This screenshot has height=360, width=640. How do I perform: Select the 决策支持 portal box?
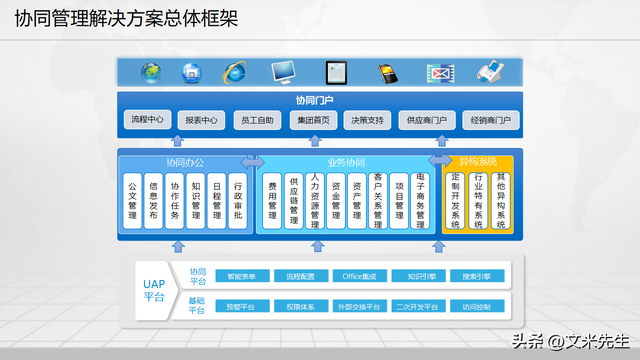(367, 120)
